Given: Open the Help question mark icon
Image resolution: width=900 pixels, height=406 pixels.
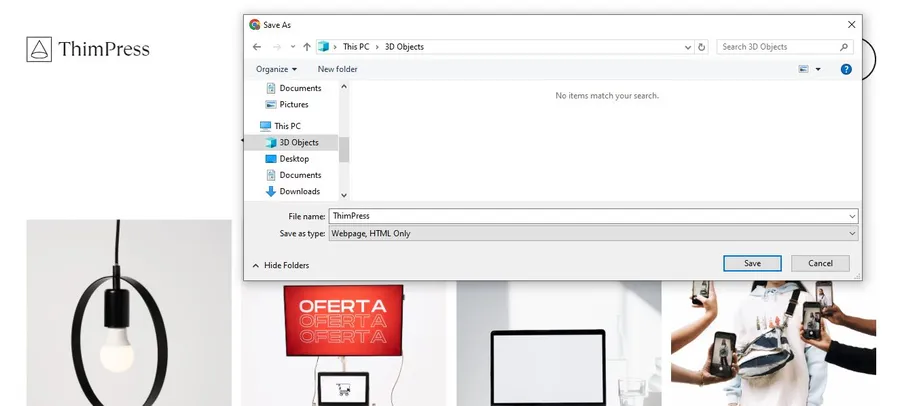Looking at the screenshot, I should (x=846, y=69).
